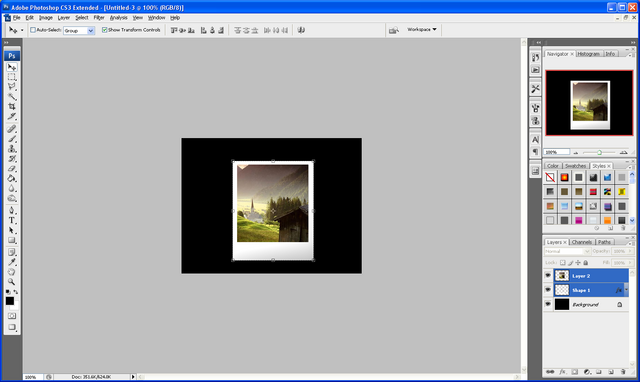Screen dimensions: 640x382
Task: Open Auto-Select Group dropdown
Action: point(79,31)
